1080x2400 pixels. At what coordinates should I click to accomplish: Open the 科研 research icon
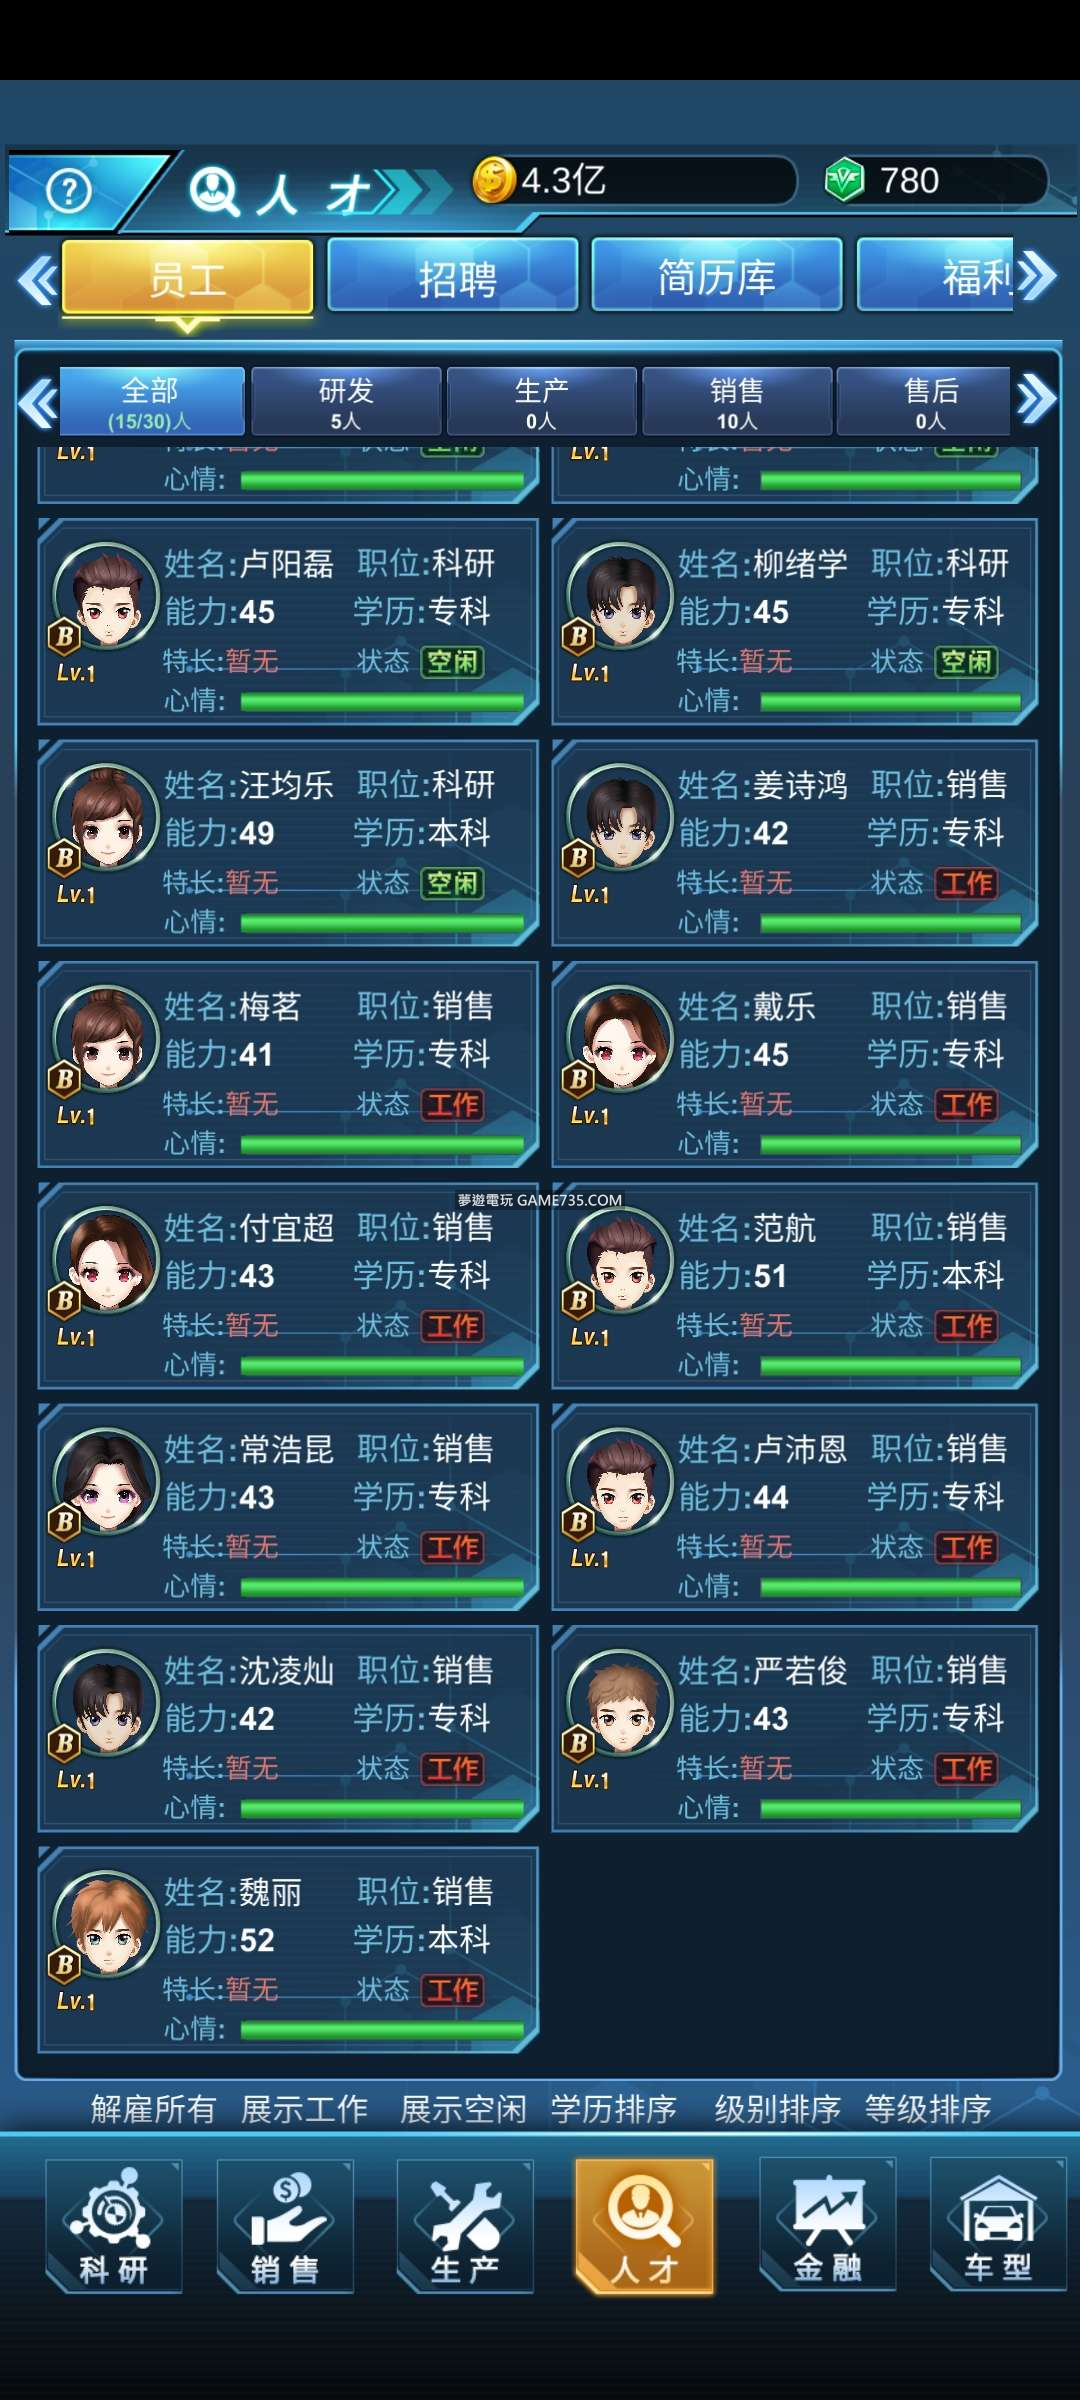click(114, 2226)
